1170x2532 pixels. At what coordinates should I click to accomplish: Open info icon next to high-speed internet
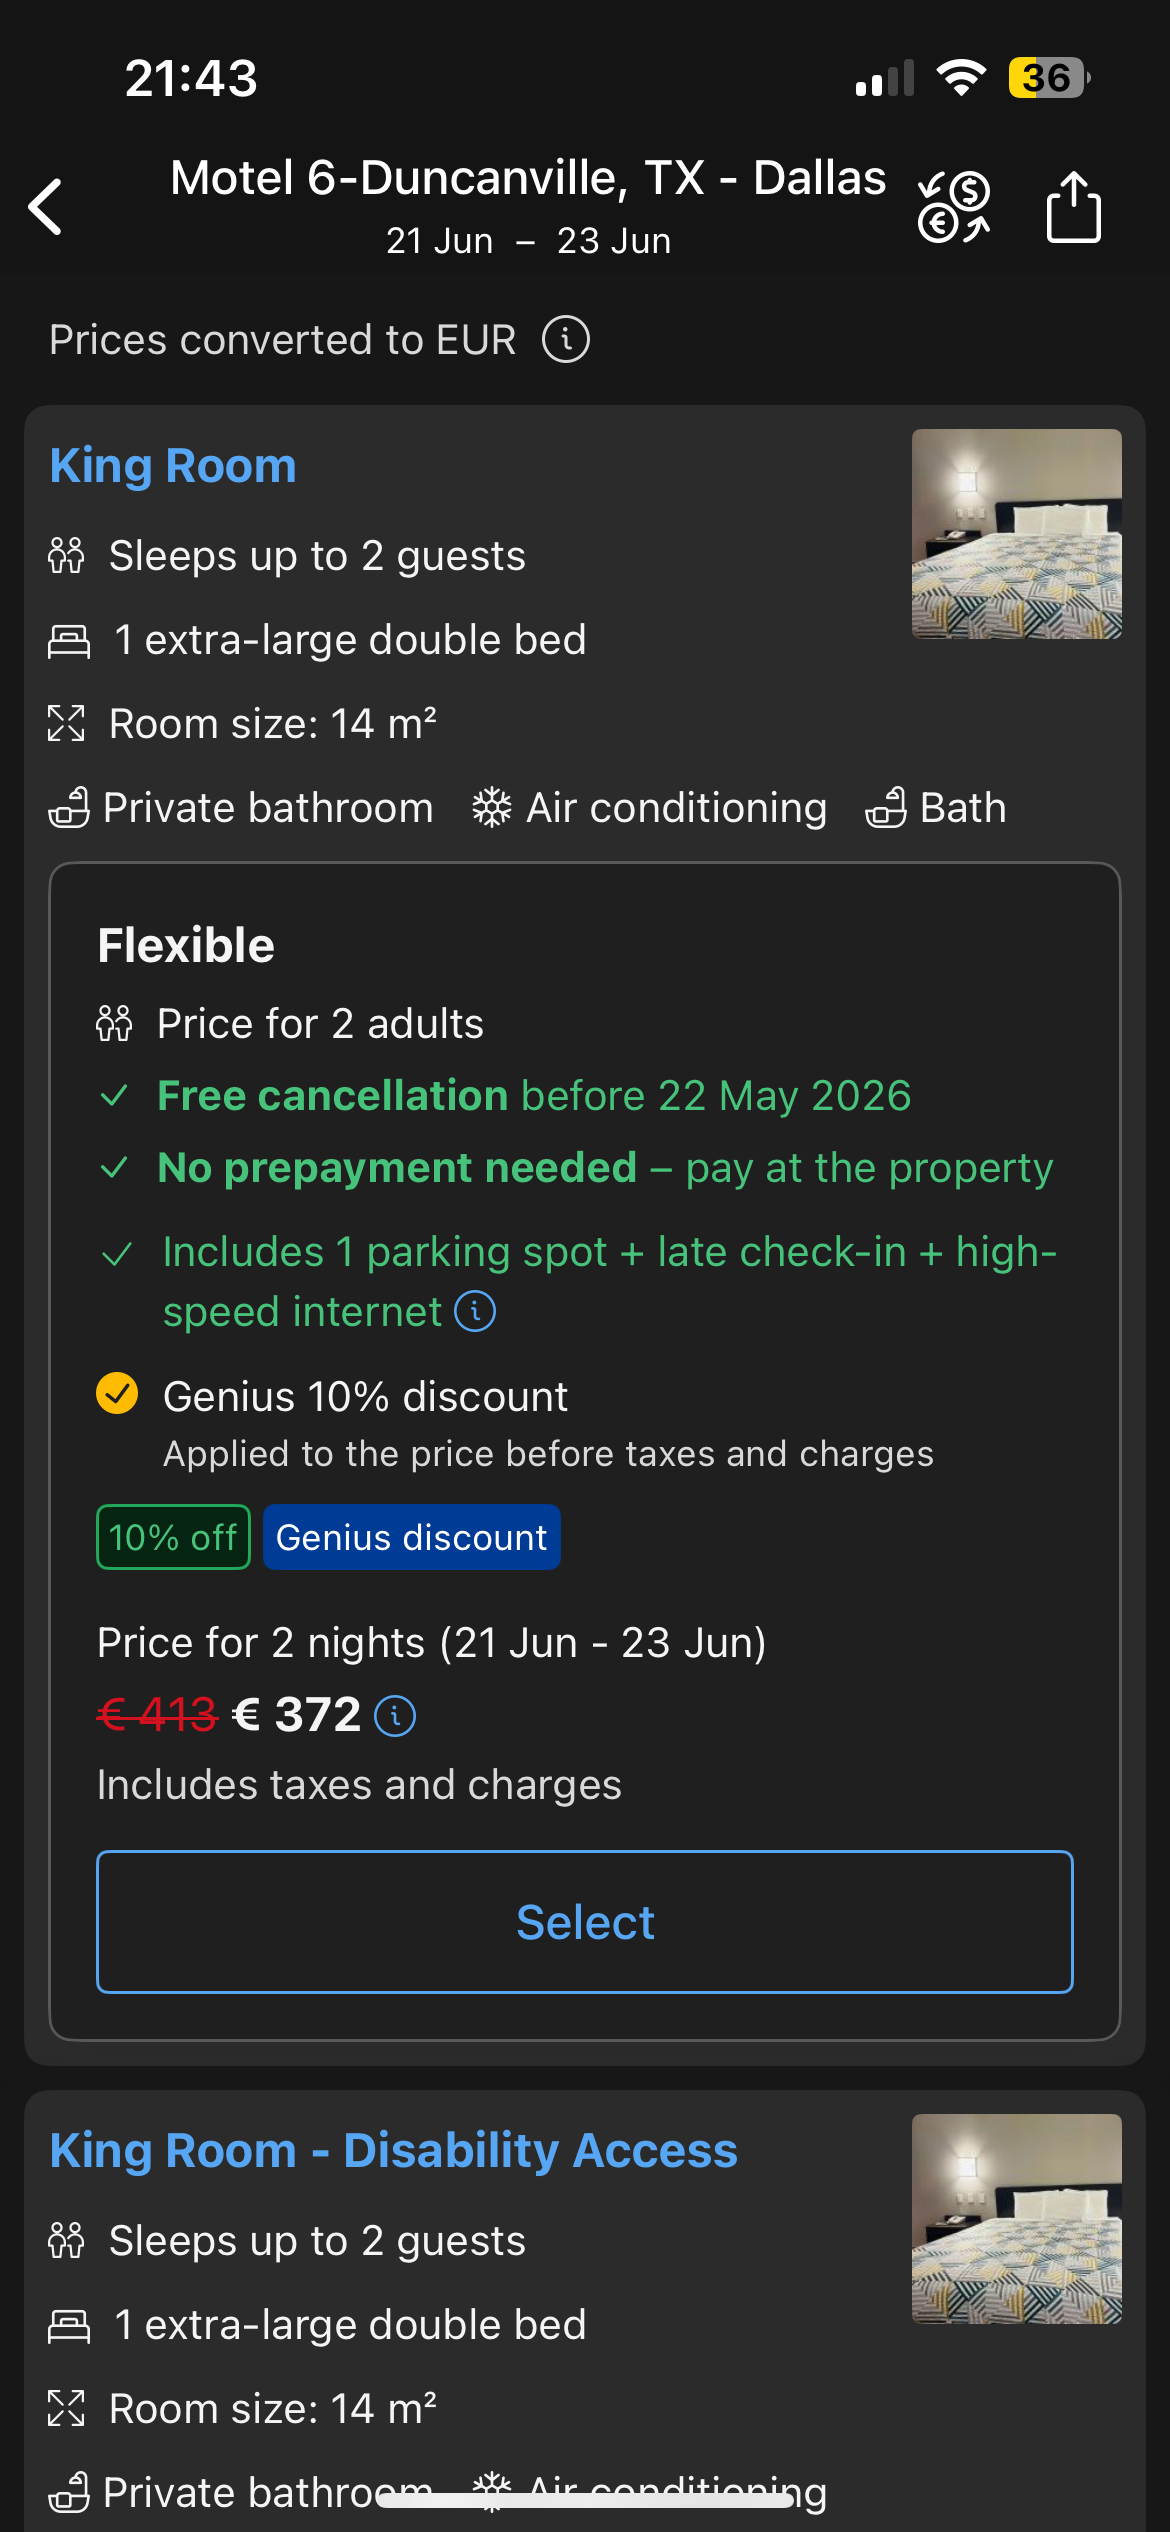point(475,1311)
